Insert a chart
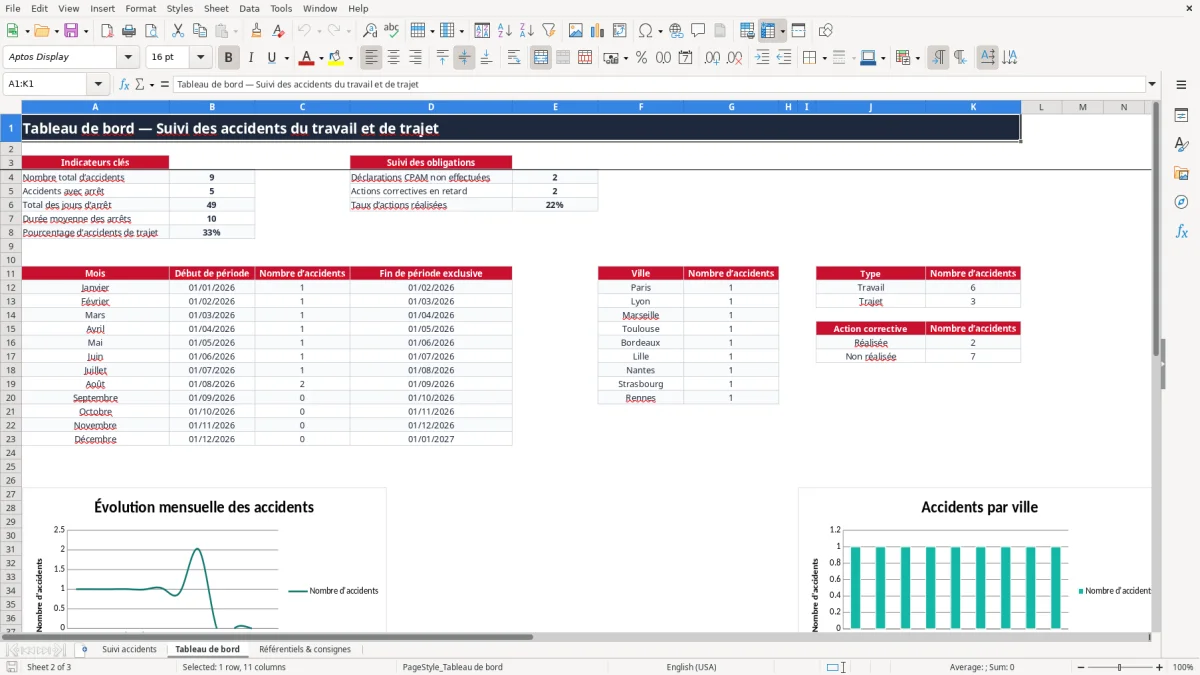 598,31
